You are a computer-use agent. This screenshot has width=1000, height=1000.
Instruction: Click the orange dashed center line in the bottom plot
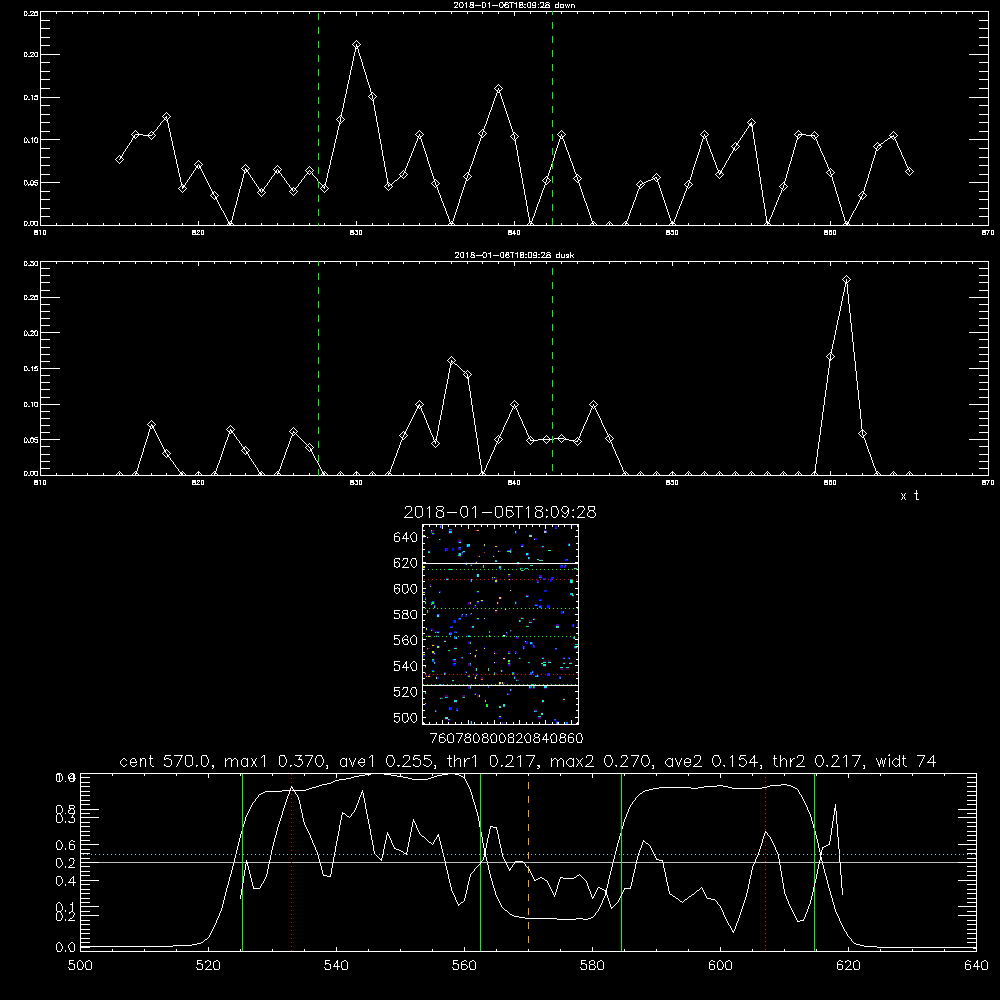click(528, 861)
